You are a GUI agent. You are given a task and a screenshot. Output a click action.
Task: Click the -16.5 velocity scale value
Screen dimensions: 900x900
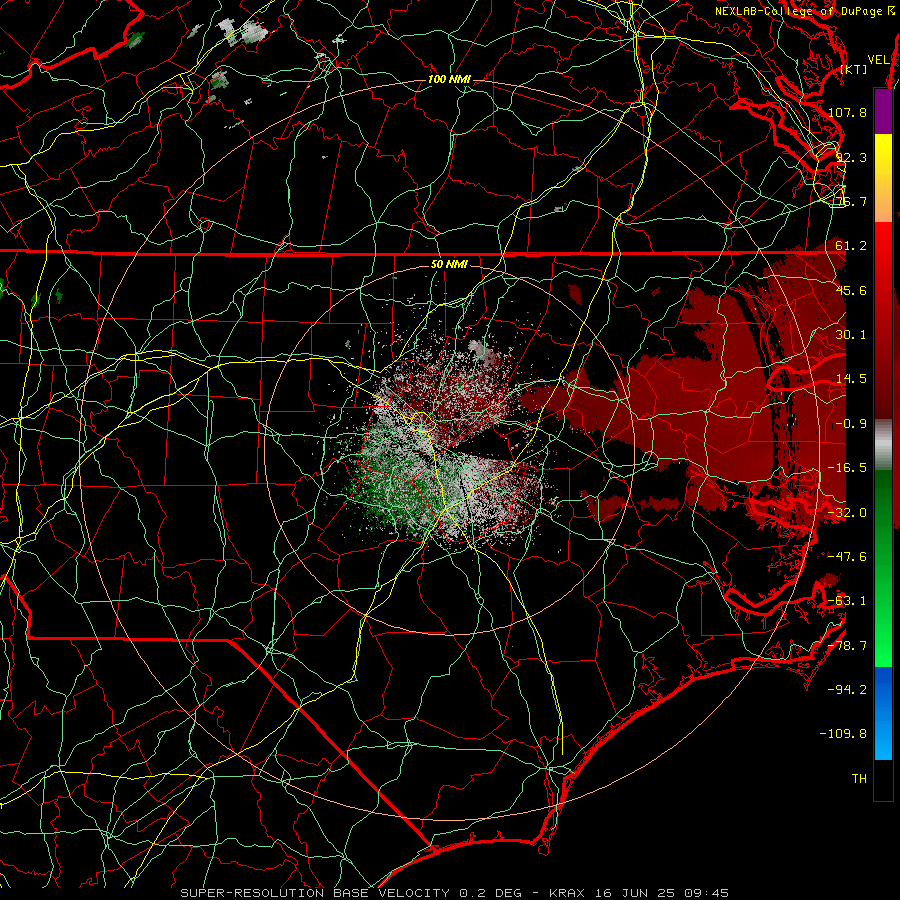tap(847, 468)
